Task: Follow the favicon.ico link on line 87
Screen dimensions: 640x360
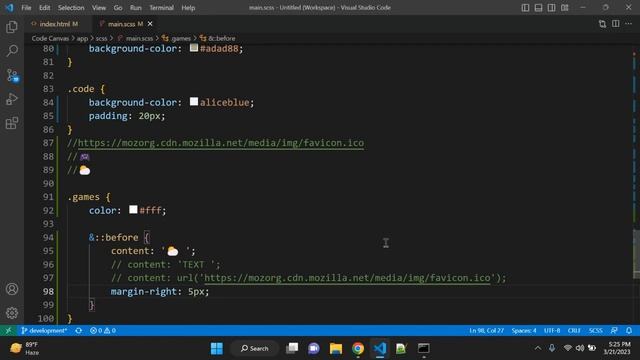Action: coord(221,143)
